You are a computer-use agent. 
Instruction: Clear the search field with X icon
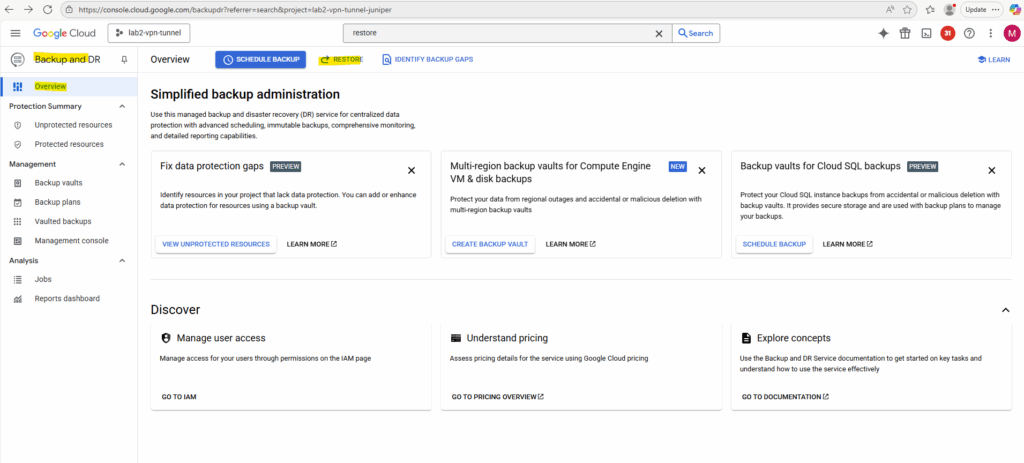pos(658,33)
